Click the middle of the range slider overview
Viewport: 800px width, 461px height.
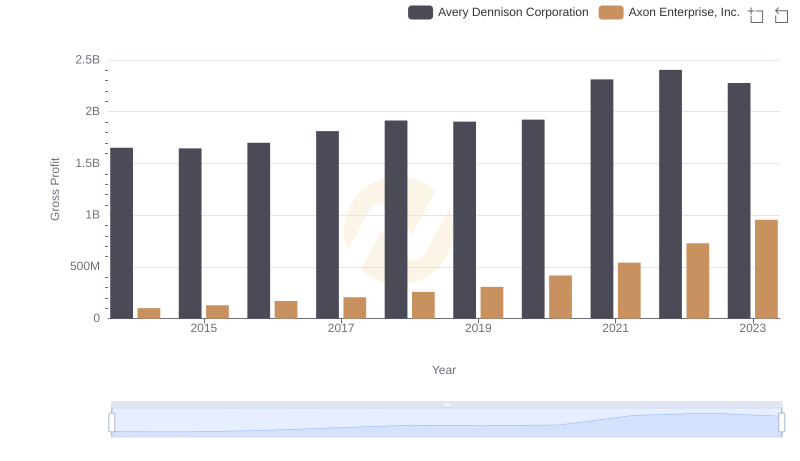(446, 423)
